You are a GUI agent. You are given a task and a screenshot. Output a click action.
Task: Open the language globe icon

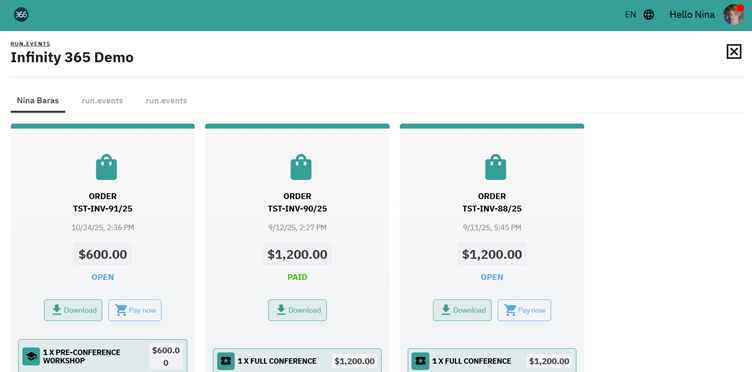click(x=648, y=15)
